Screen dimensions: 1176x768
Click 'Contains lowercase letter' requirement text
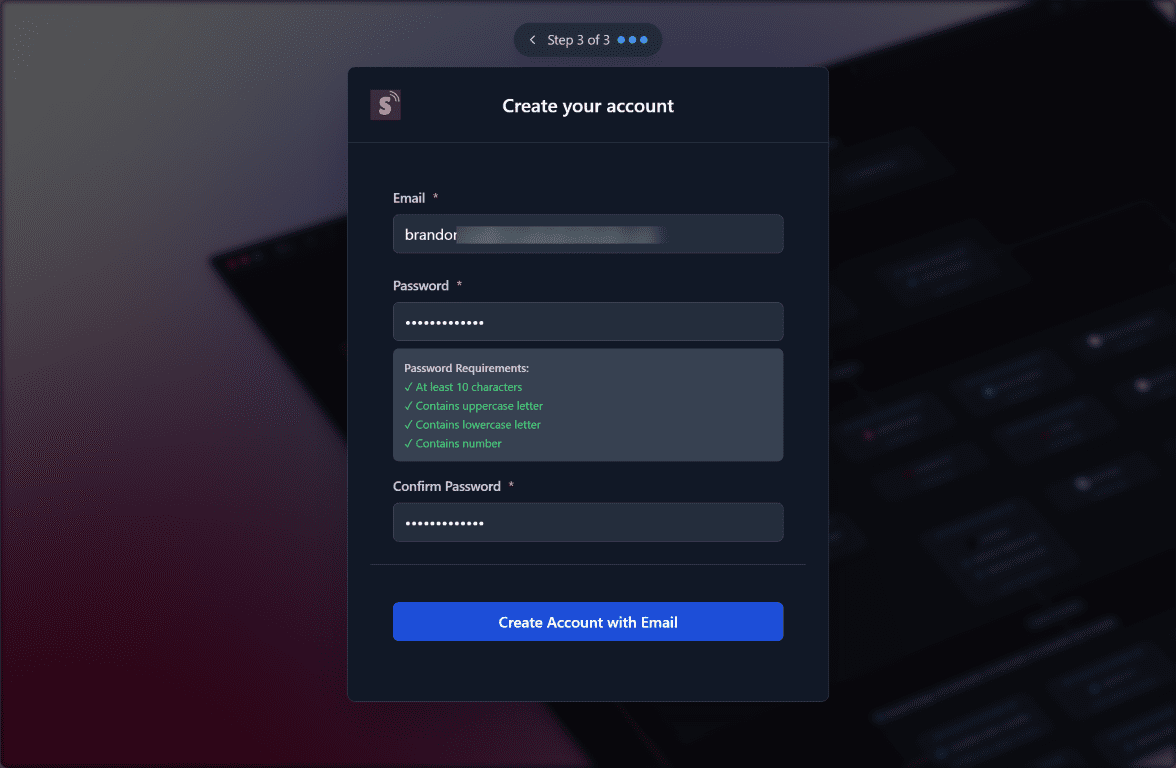[x=478, y=424]
